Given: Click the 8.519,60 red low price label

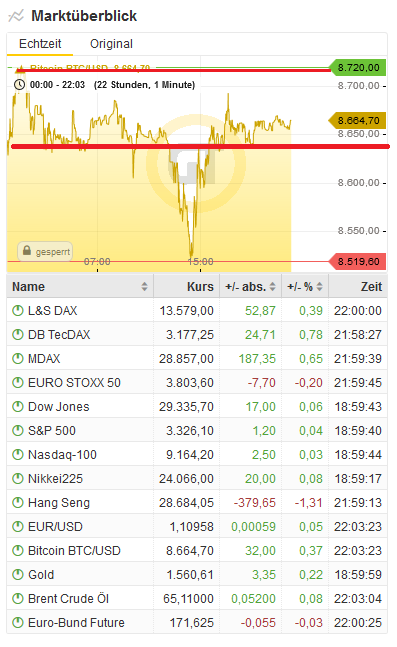Looking at the screenshot, I should (x=358, y=261).
